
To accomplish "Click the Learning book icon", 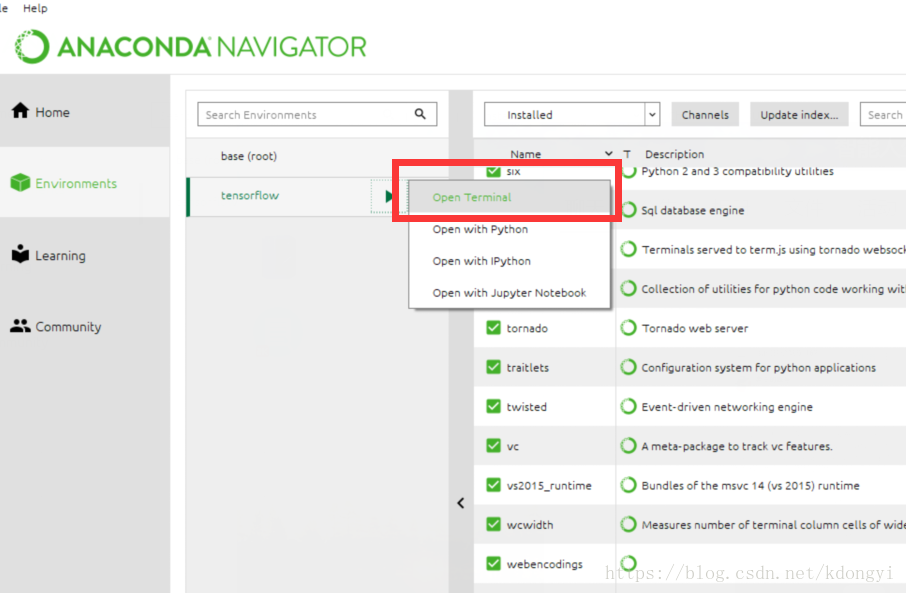I will [x=20, y=254].
